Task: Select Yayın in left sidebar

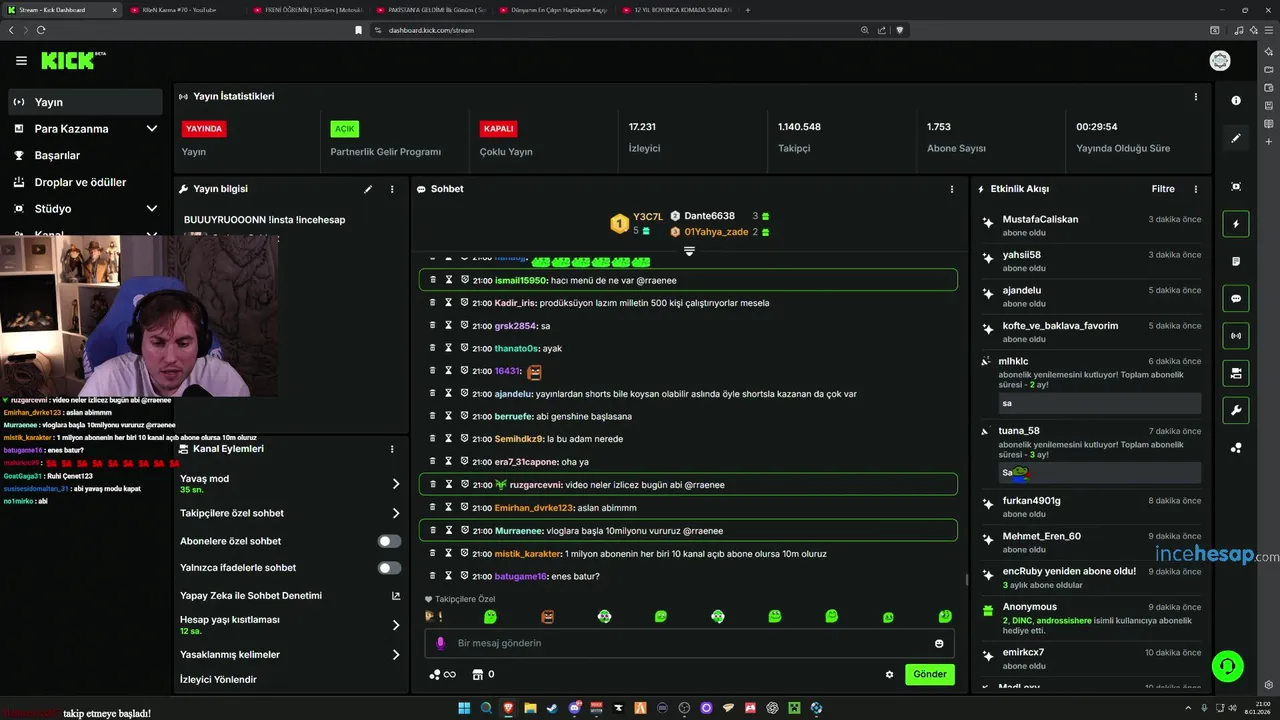Action: 84,102
